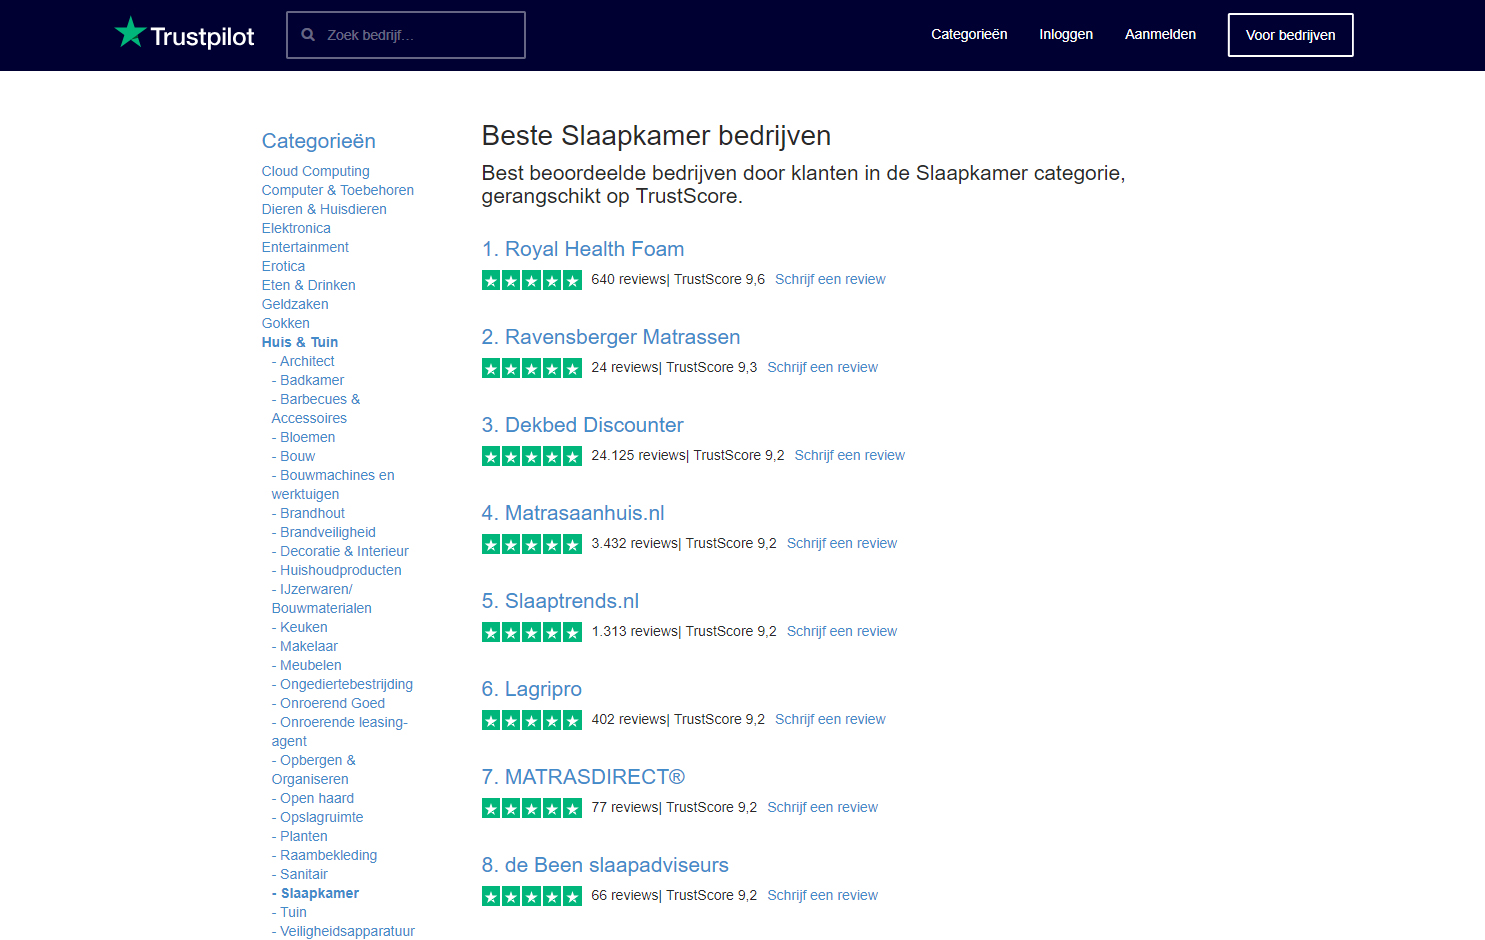Open the Brandveiligheid subcategory
The height and width of the screenshot is (940, 1485).
(324, 532)
